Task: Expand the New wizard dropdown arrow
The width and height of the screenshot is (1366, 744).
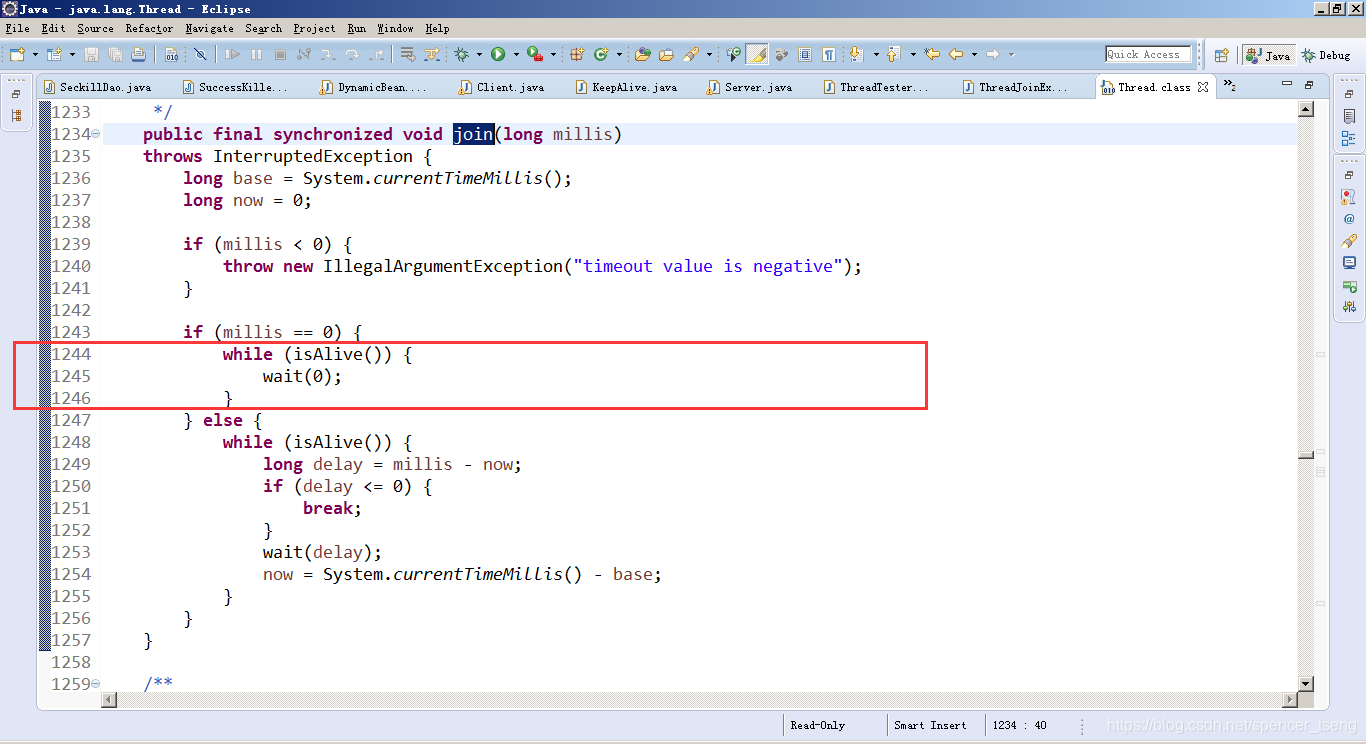Action: pyautogui.click(x=33, y=55)
